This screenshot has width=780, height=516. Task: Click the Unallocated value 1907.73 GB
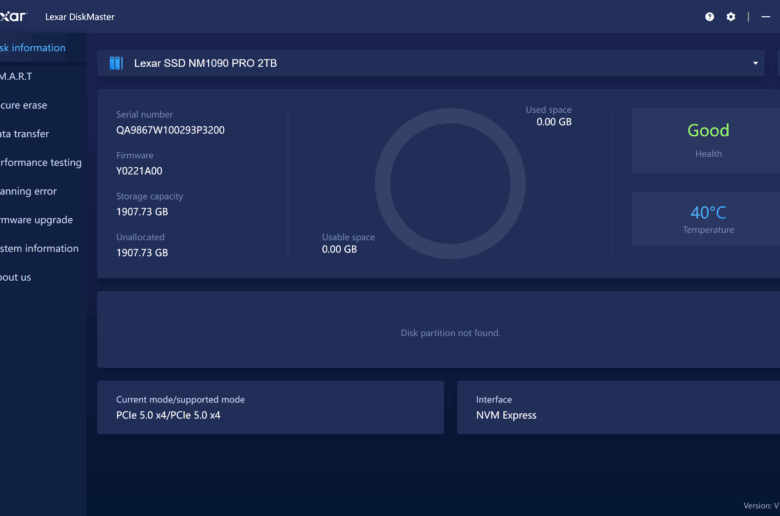click(x=142, y=253)
